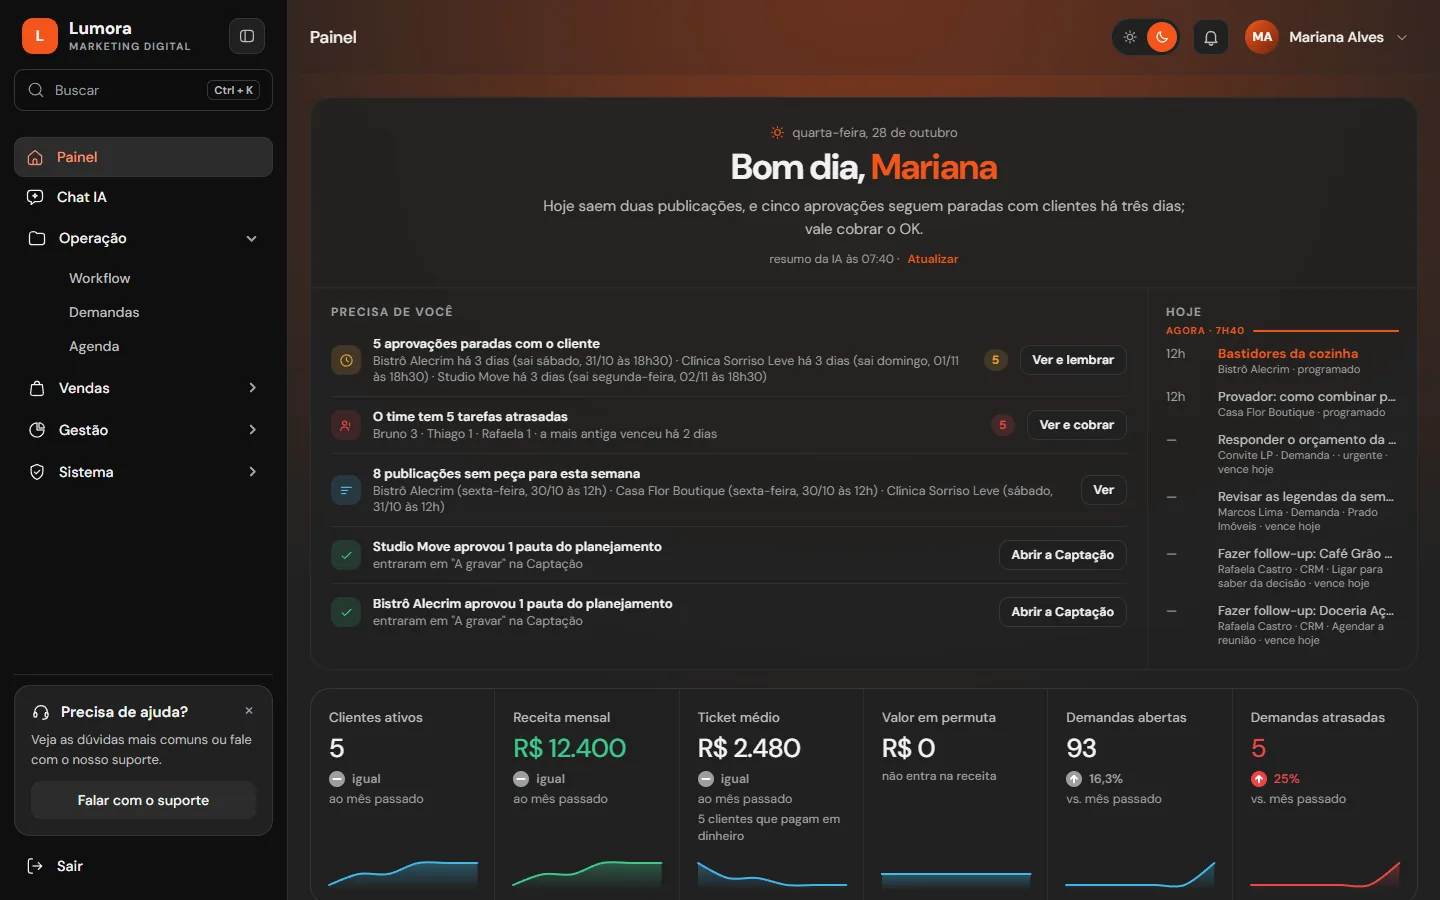Screen dimensions: 1440x900
Task: Open Fazer follow-up: Café Grão item
Action: [x=1282, y=568]
